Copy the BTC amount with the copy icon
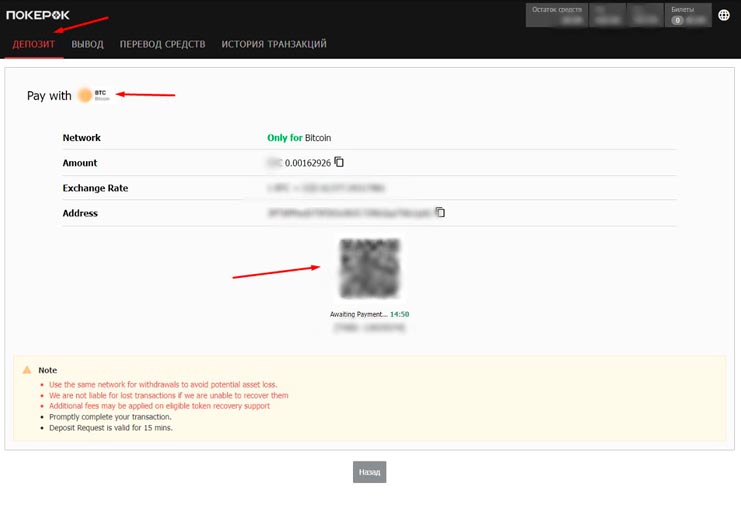Screen dimensions: 741x515 coord(339,162)
